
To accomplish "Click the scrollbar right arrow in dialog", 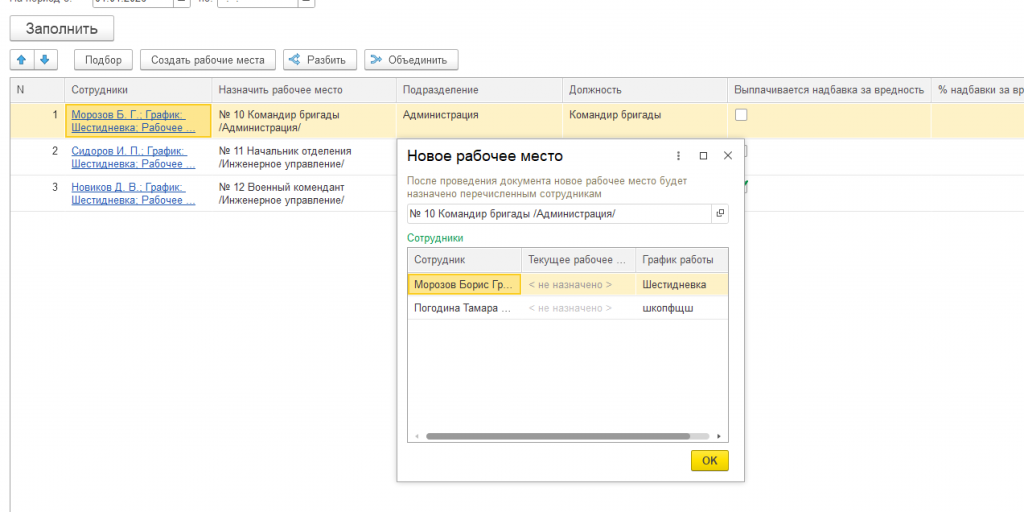I will (x=719, y=436).
